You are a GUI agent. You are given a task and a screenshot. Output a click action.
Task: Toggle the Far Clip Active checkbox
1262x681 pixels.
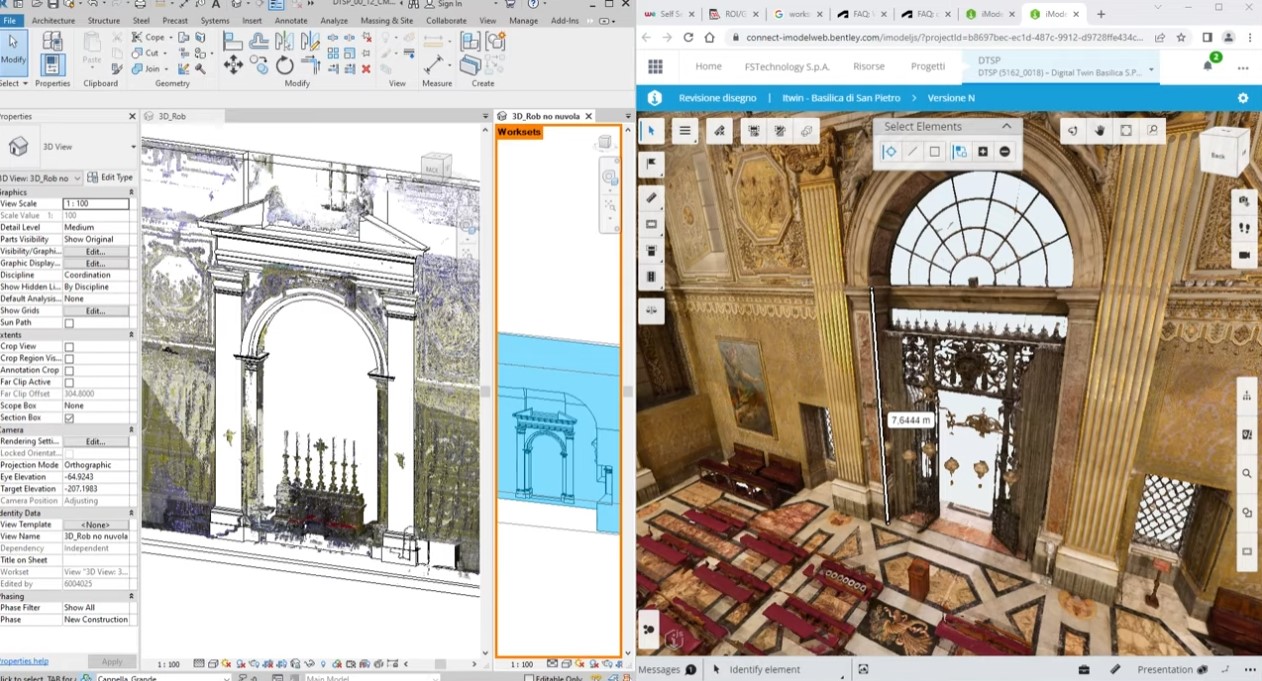pos(69,383)
